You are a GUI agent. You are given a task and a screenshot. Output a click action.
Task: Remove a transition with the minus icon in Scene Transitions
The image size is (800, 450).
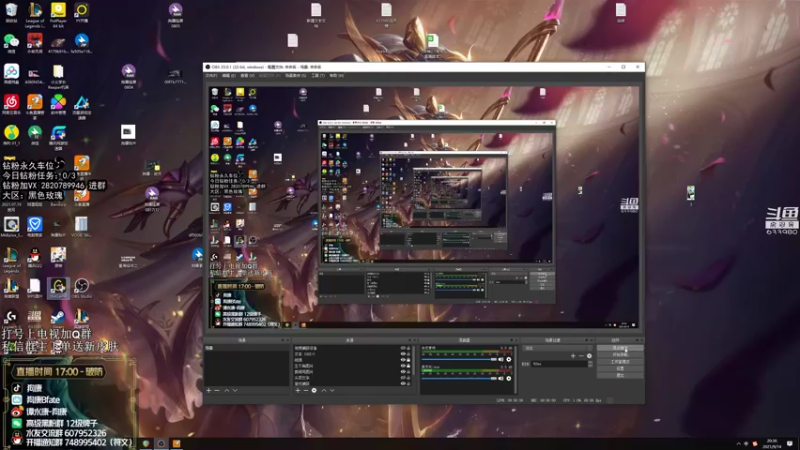[581, 356]
